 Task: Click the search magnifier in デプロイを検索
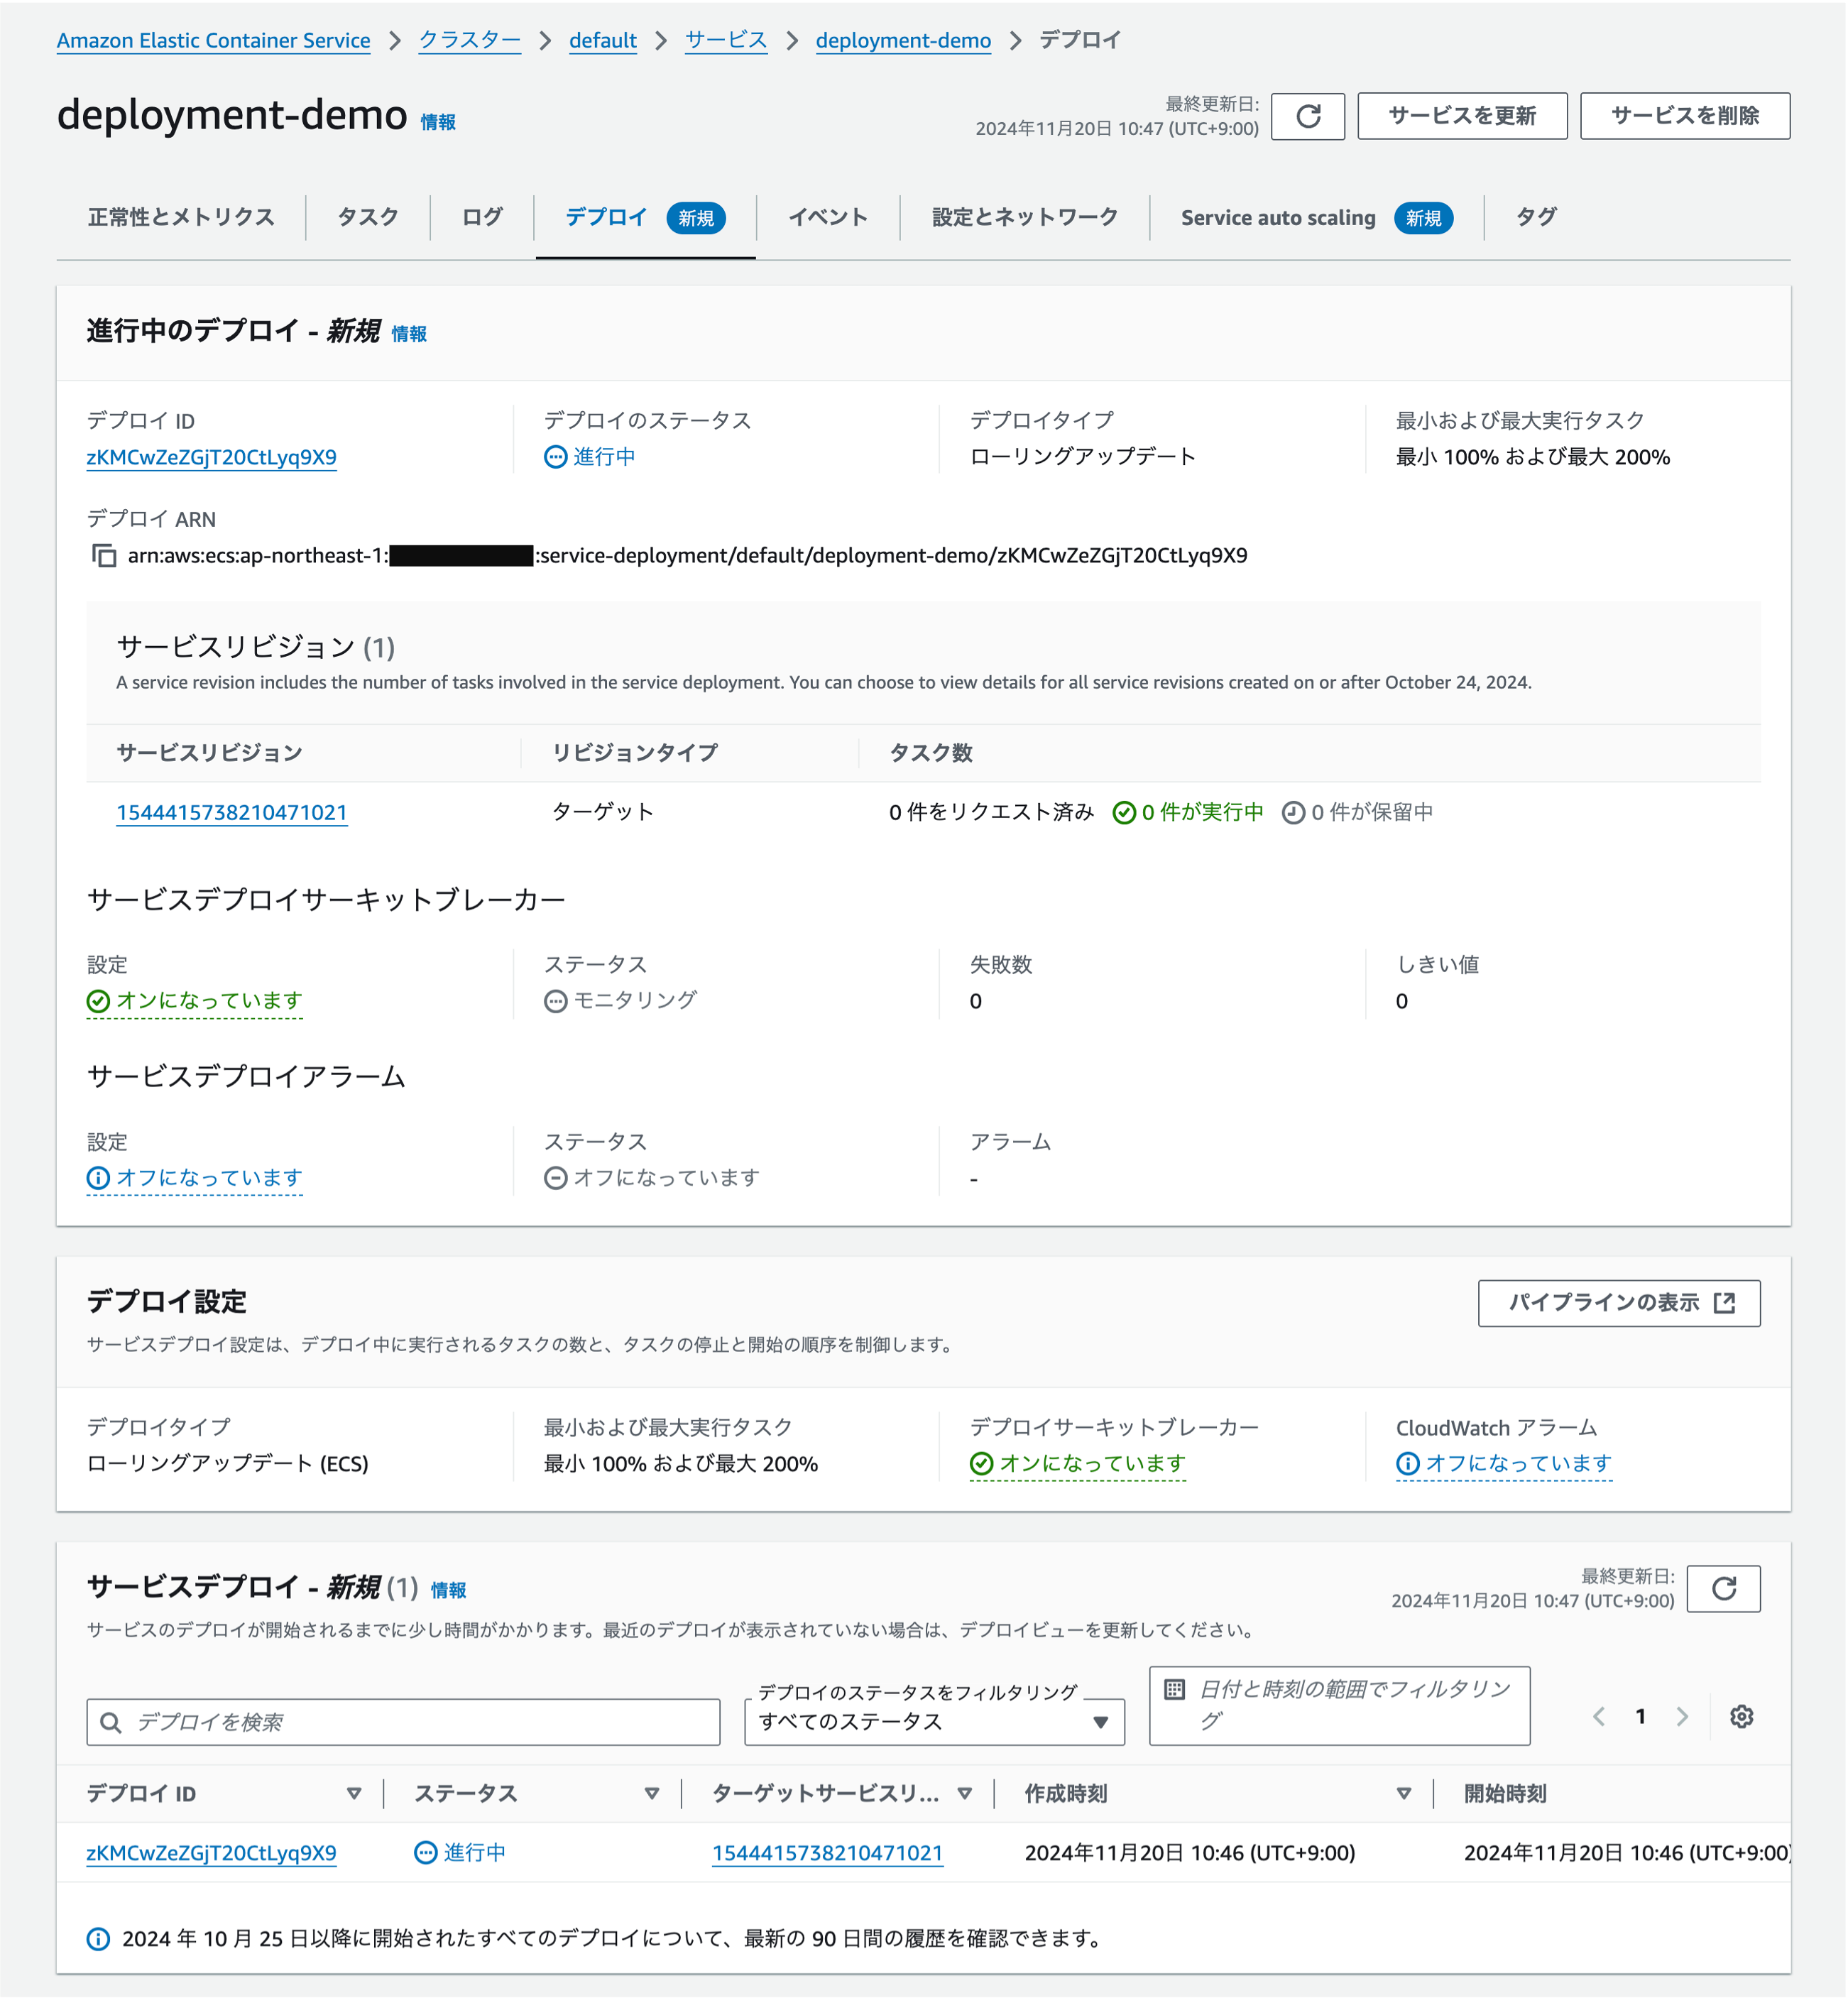click(111, 1722)
